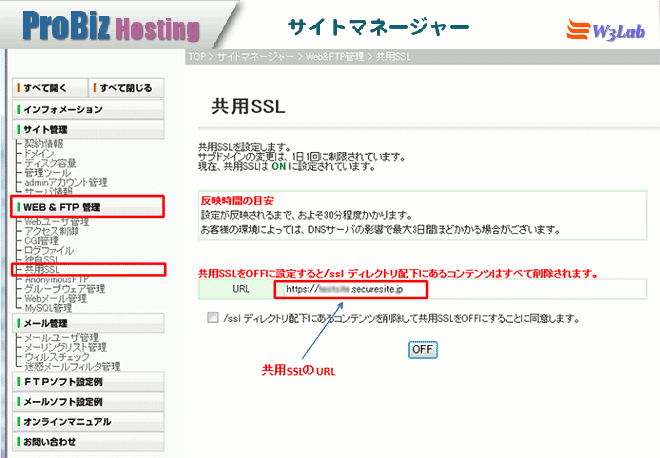
Task: Open the WEB & FTP 管理 section
Action: click(88, 207)
